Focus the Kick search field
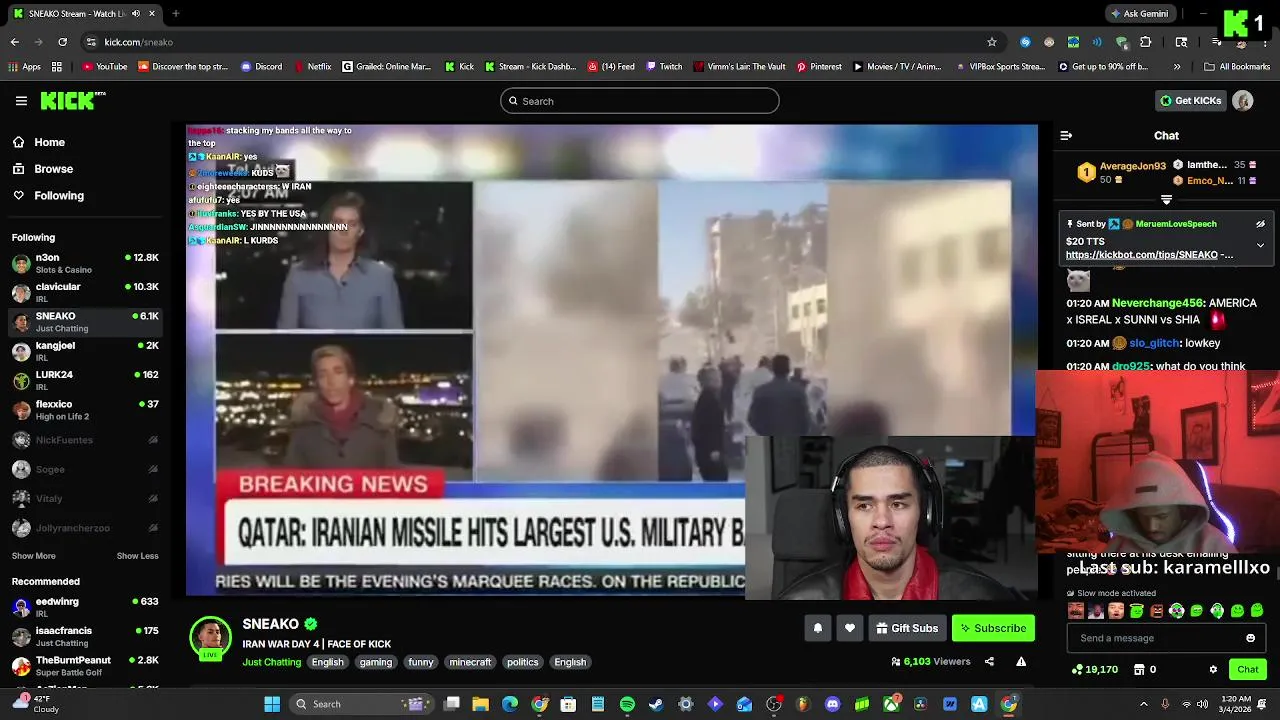1280x720 pixels. (640, 101)
